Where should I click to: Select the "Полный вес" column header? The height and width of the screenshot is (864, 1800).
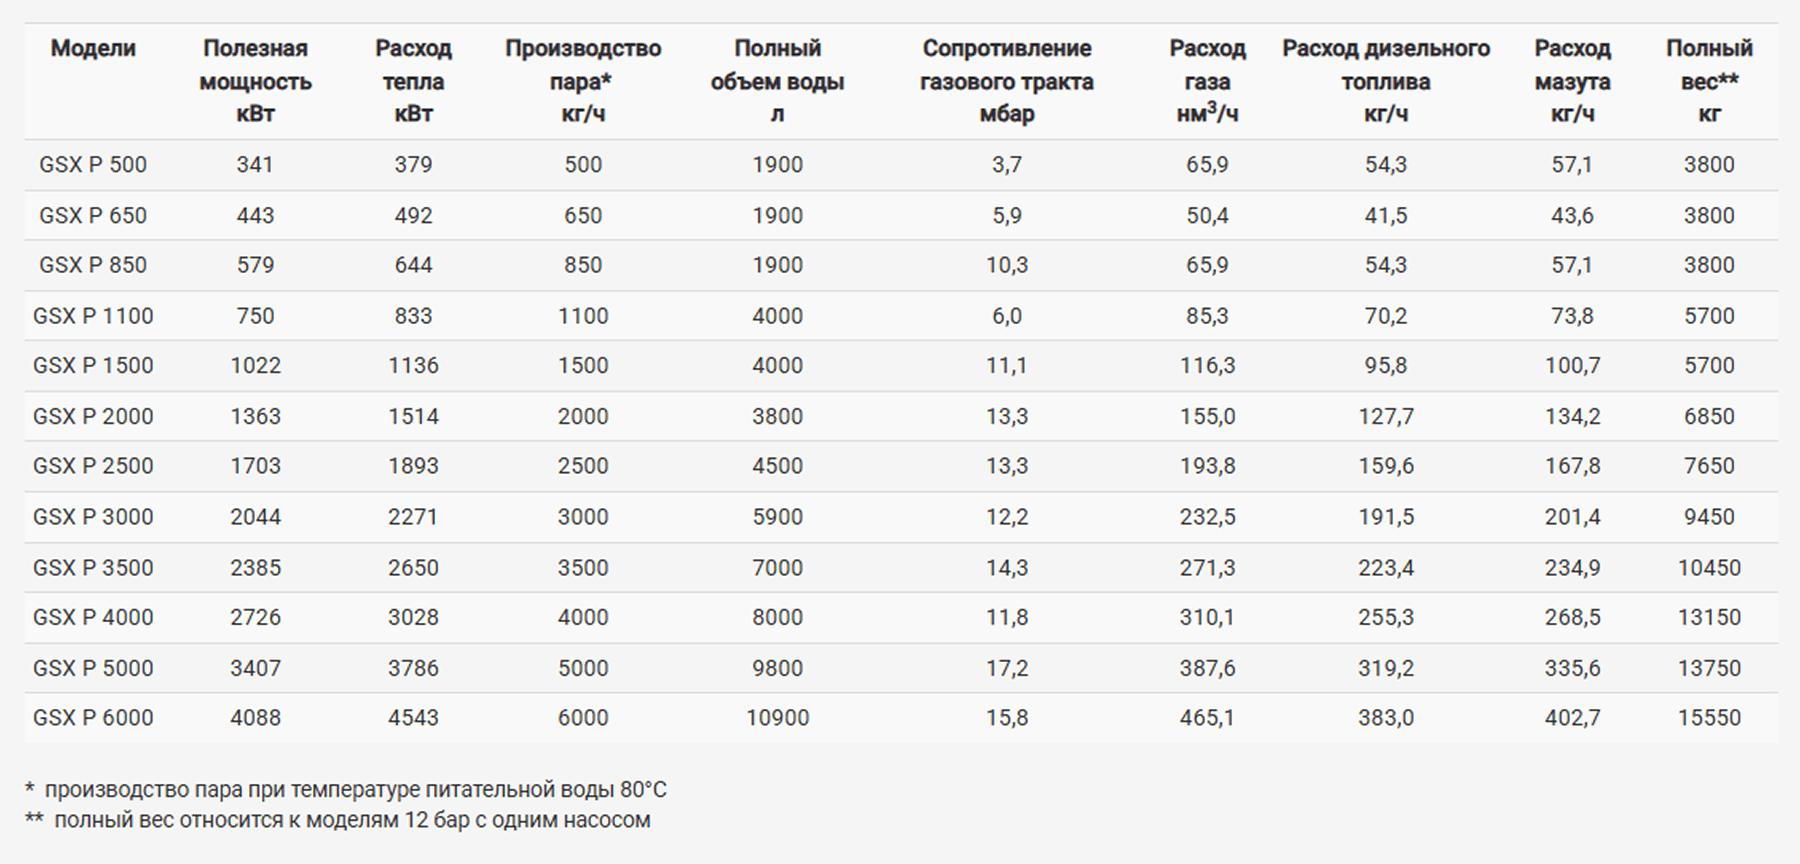1708,81
